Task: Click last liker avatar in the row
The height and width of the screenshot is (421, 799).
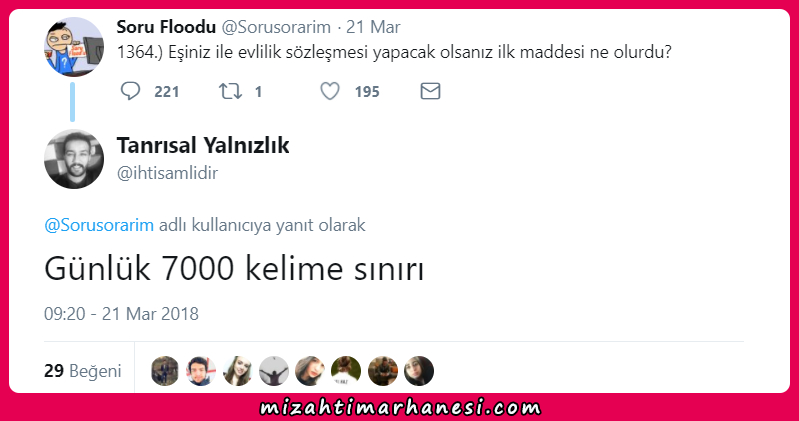Action: 419,371
